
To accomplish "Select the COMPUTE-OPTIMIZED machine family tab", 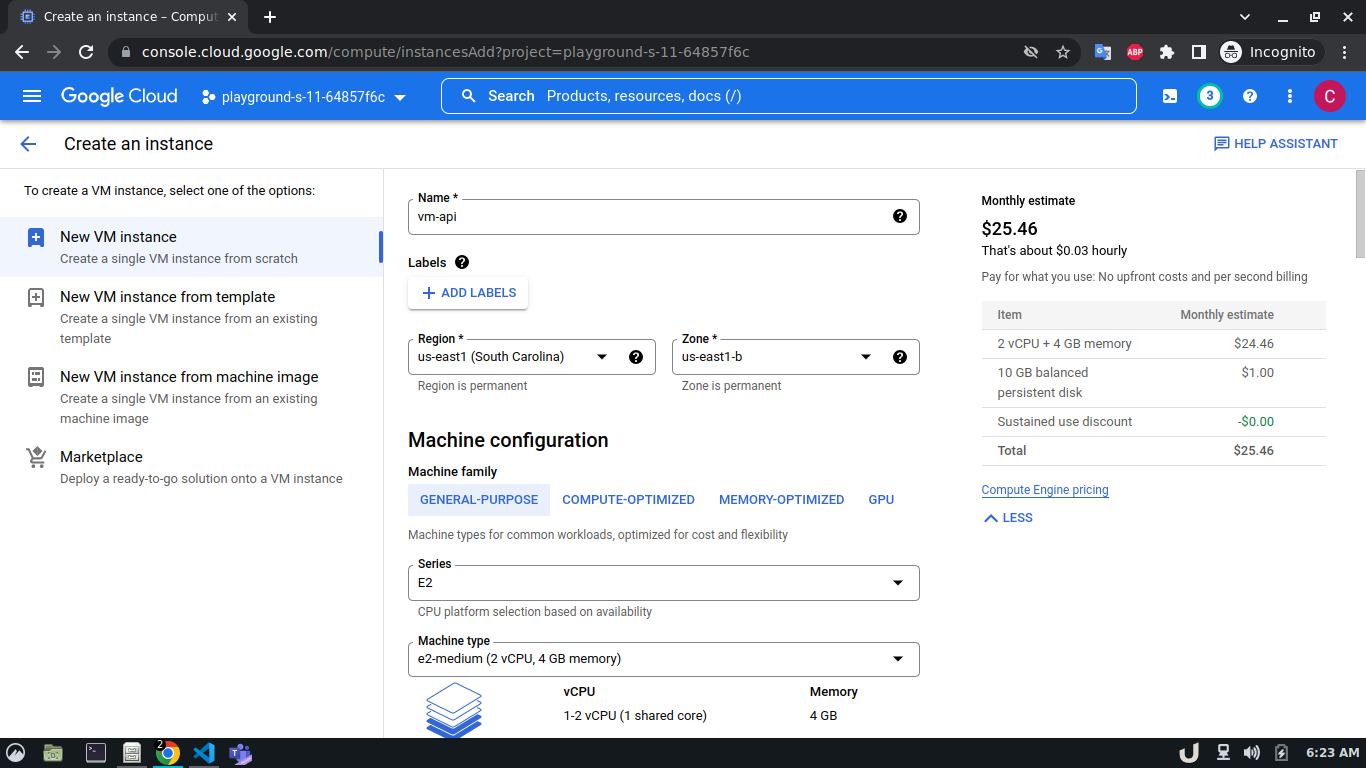I will (628, 500).
